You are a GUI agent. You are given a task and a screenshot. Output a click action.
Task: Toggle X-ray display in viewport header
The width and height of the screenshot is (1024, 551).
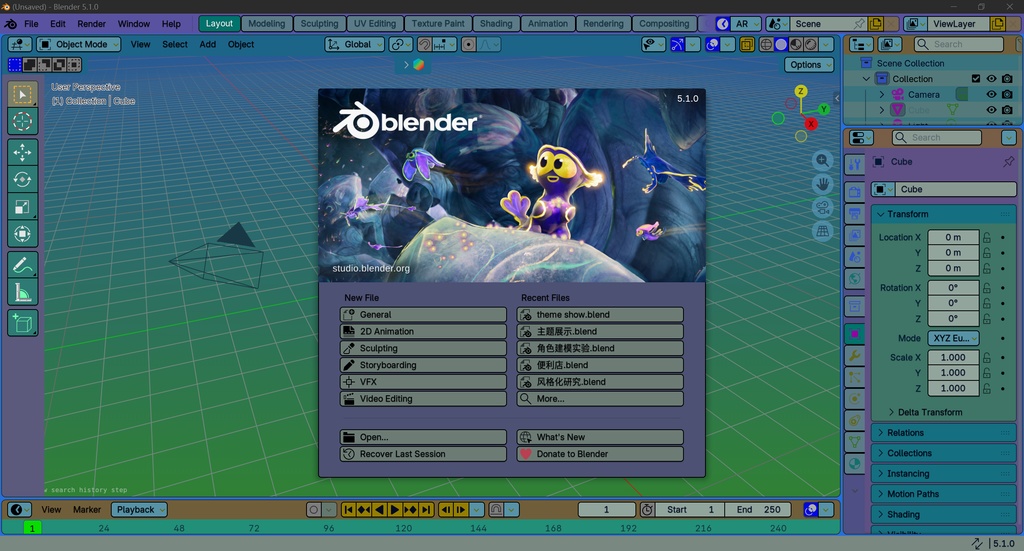[746, 44]
